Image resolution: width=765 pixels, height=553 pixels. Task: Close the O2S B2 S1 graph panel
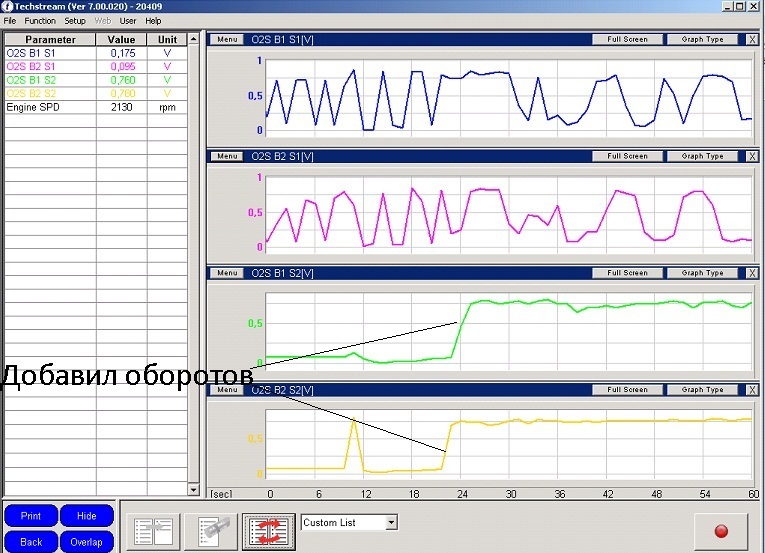point(752,157)
